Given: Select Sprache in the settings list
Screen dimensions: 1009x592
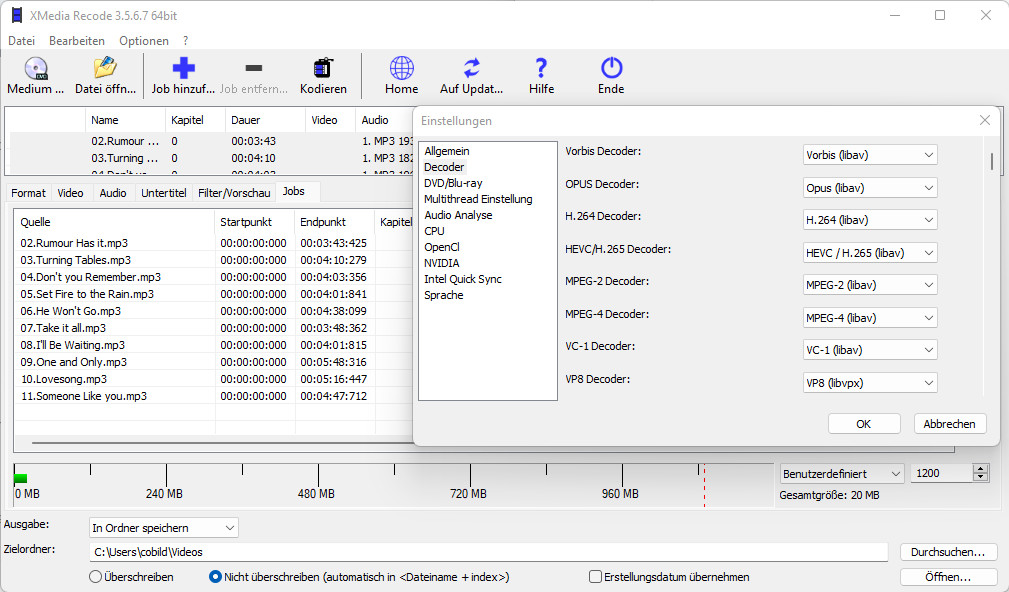Looking at the screenshot, I should pyautogui.click(x=443, y=294).
